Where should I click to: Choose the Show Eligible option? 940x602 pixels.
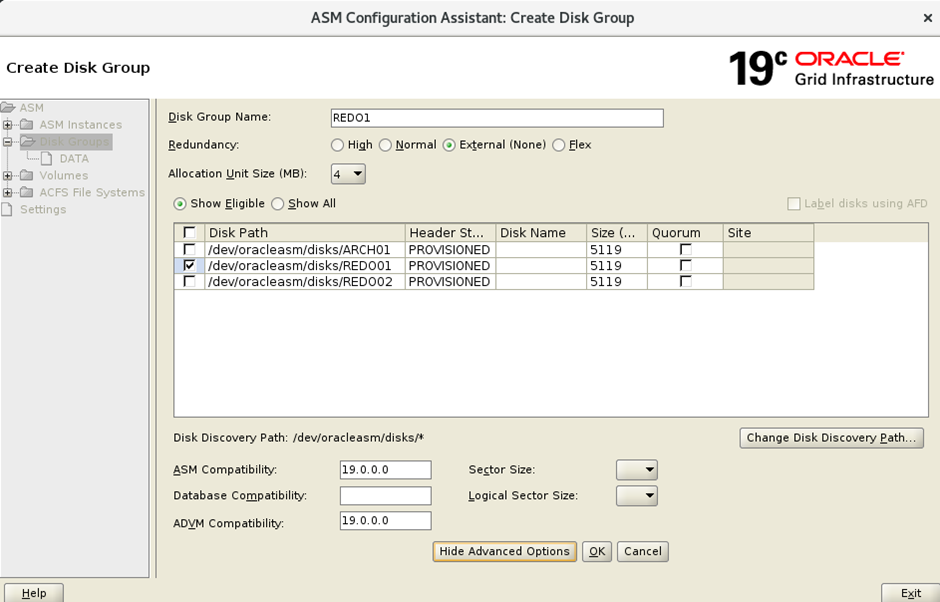pos(180,204)
